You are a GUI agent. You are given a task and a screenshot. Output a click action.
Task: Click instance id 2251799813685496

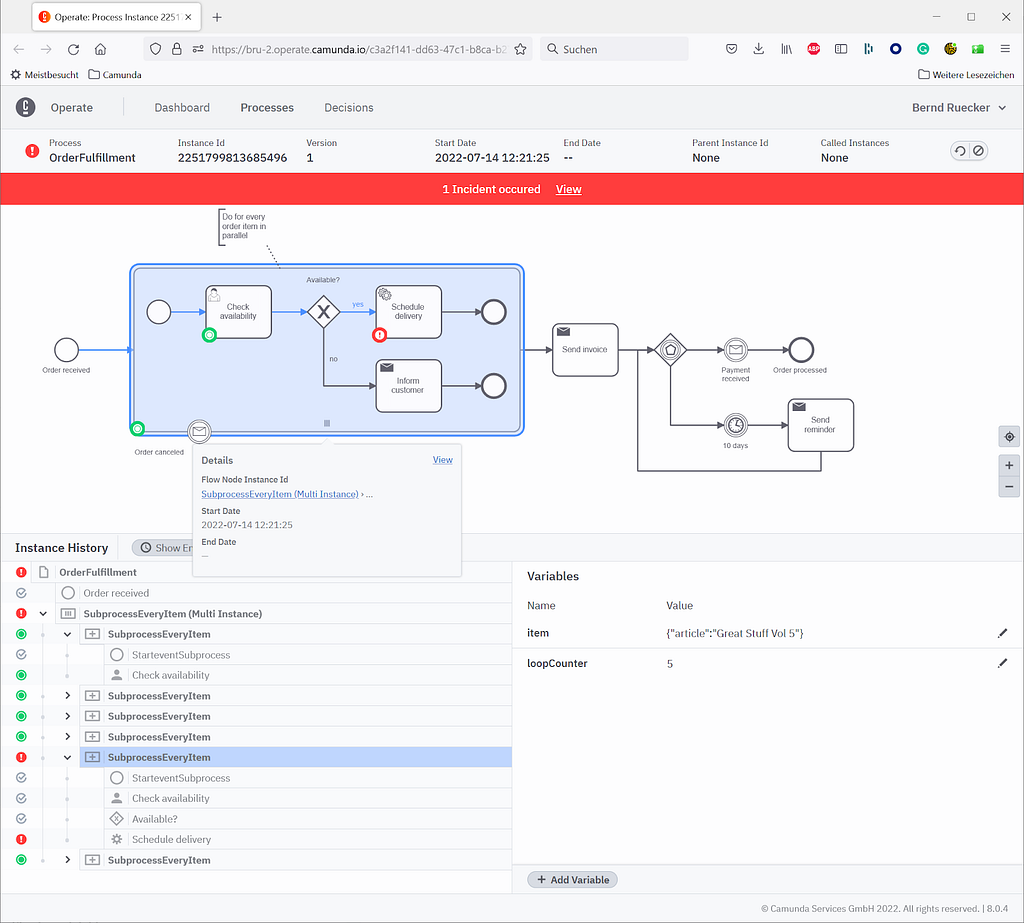232,158
